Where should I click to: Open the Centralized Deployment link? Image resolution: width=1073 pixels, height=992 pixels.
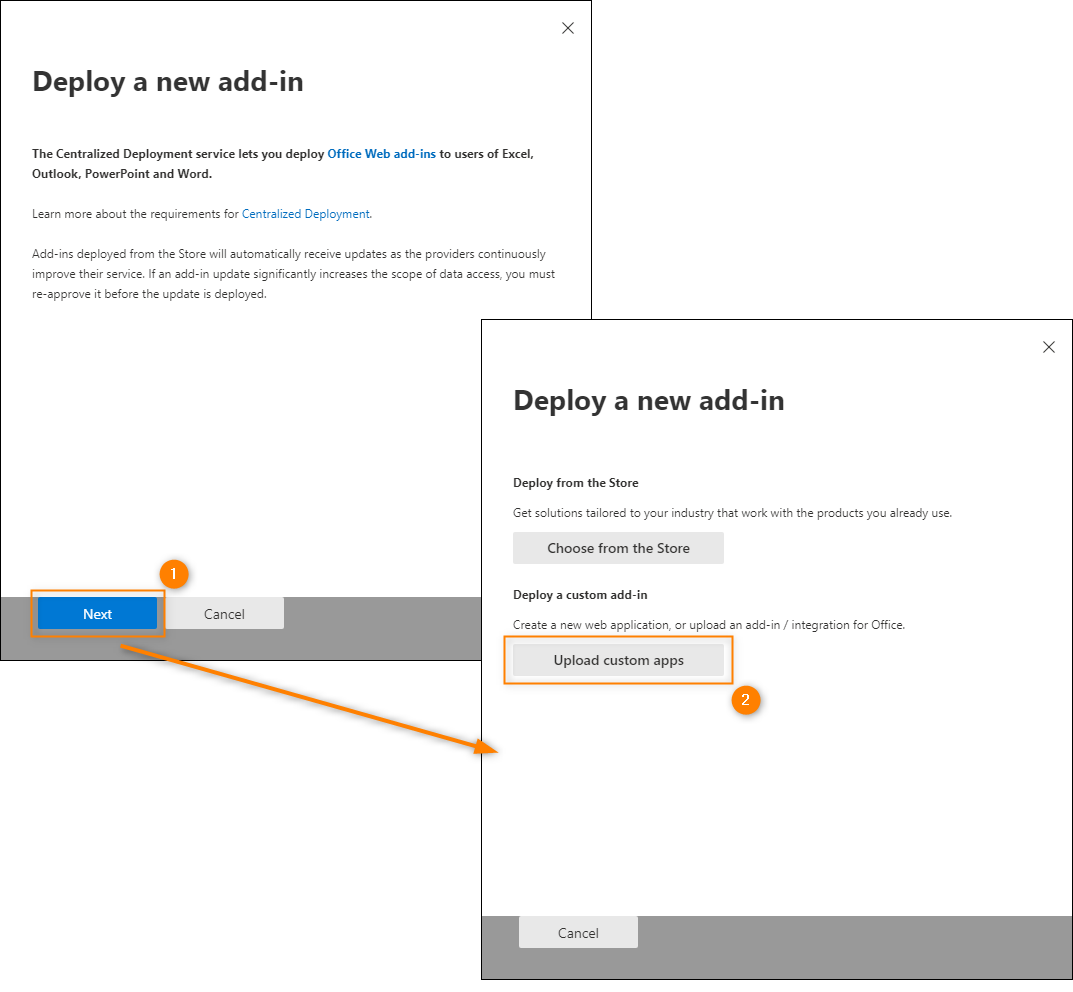point(306,214)
